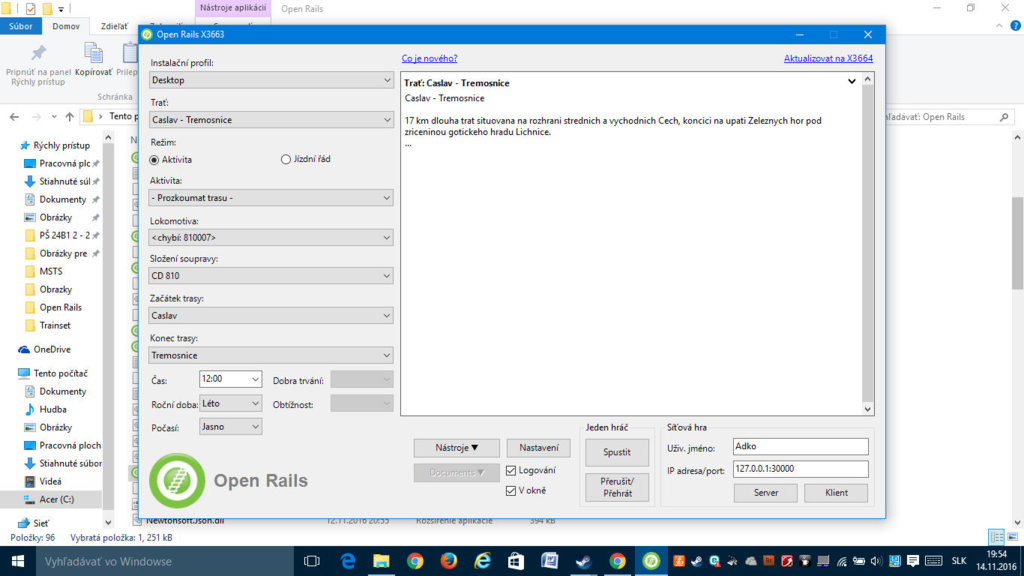The image size is (1024, 576).
Task: Open OneDrive in the Explorer sidebar
Action: tap(51, 349)
